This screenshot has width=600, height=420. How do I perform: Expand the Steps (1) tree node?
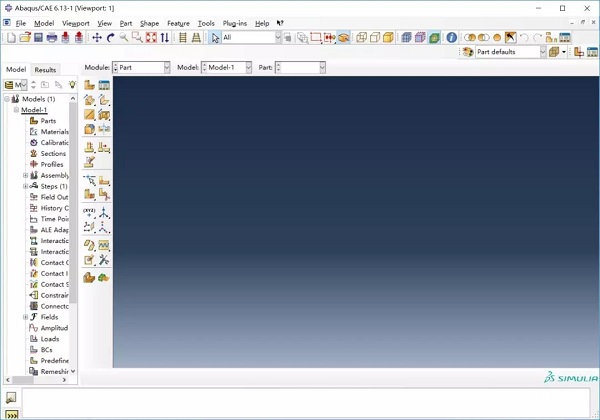26,186
